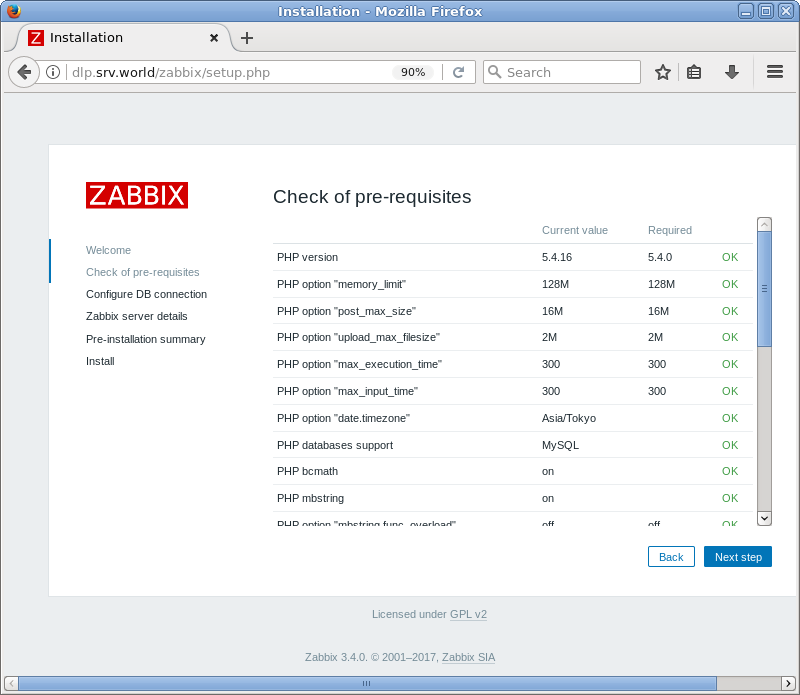
Task: Click the "Asia/Tokyo" timezone value
Action: click(x=569, y=418)
